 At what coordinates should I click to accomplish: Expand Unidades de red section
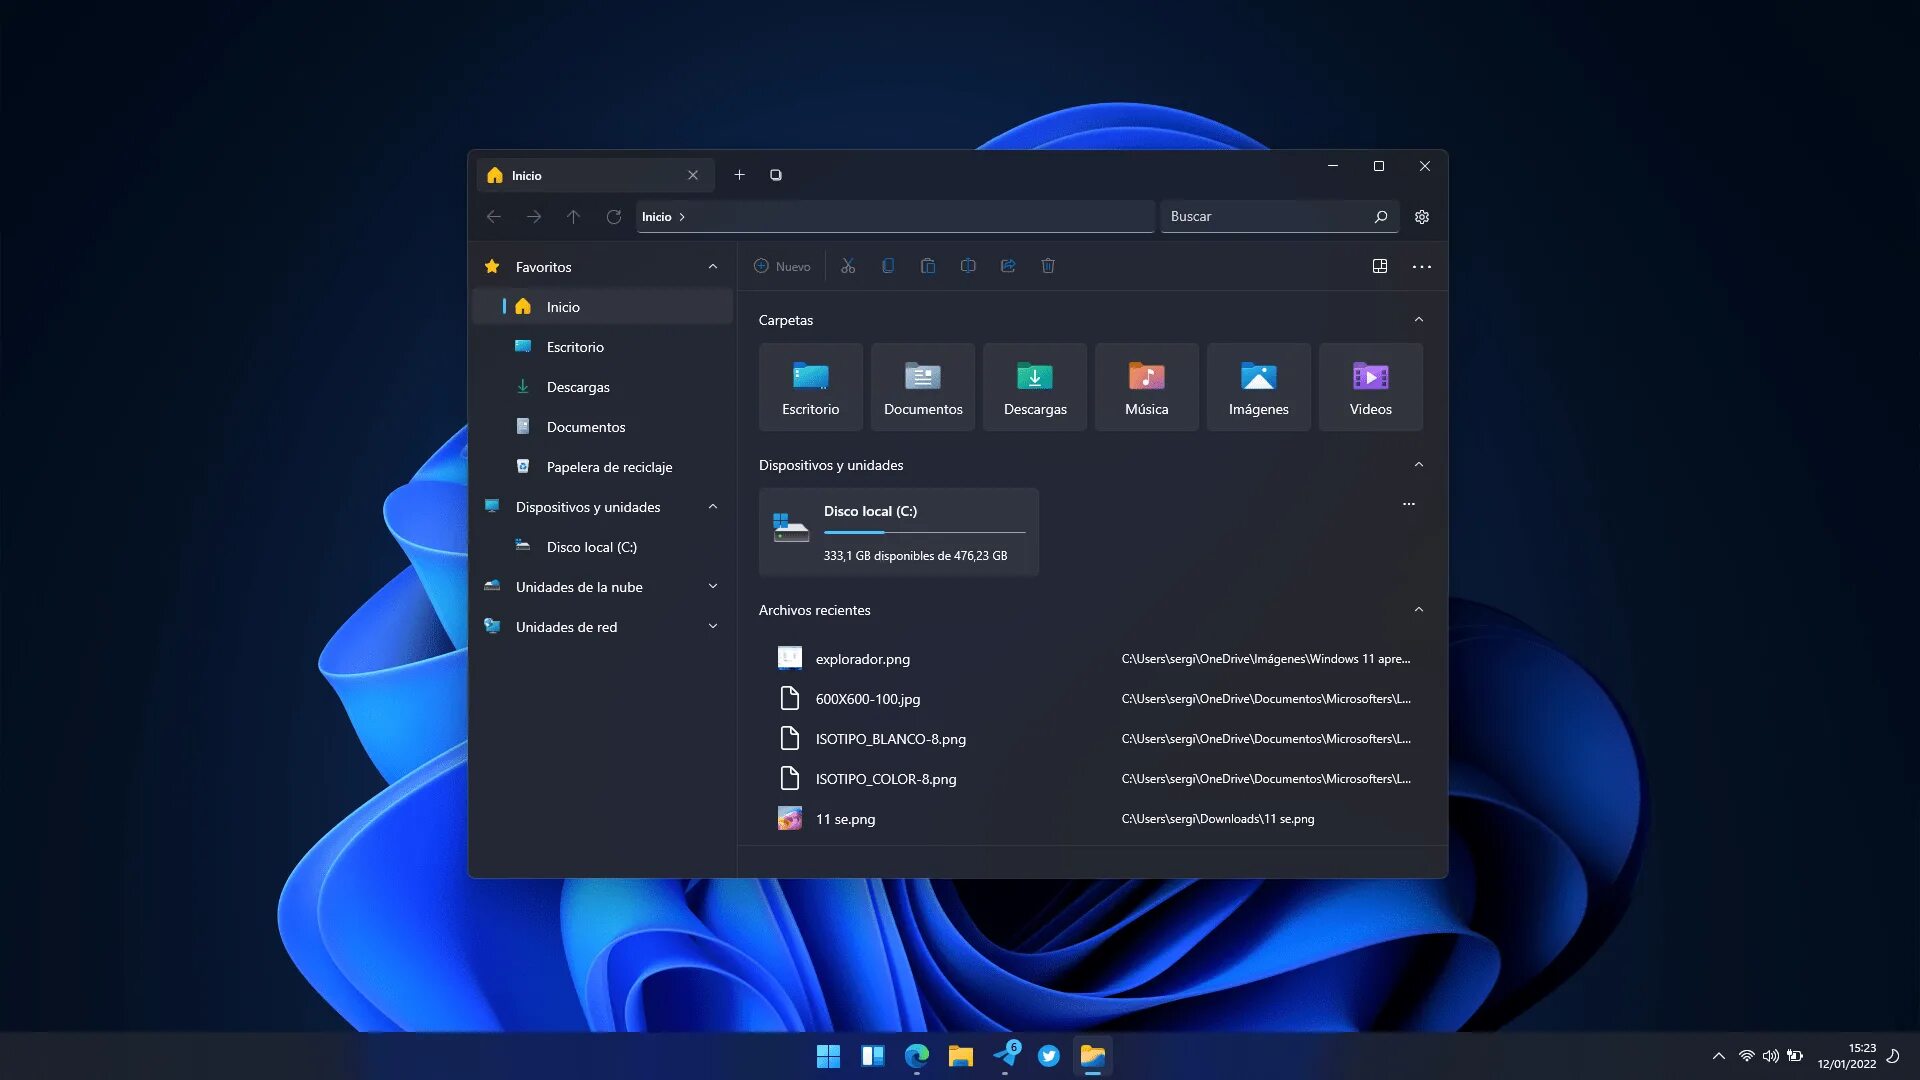click(x=713, y=627)
